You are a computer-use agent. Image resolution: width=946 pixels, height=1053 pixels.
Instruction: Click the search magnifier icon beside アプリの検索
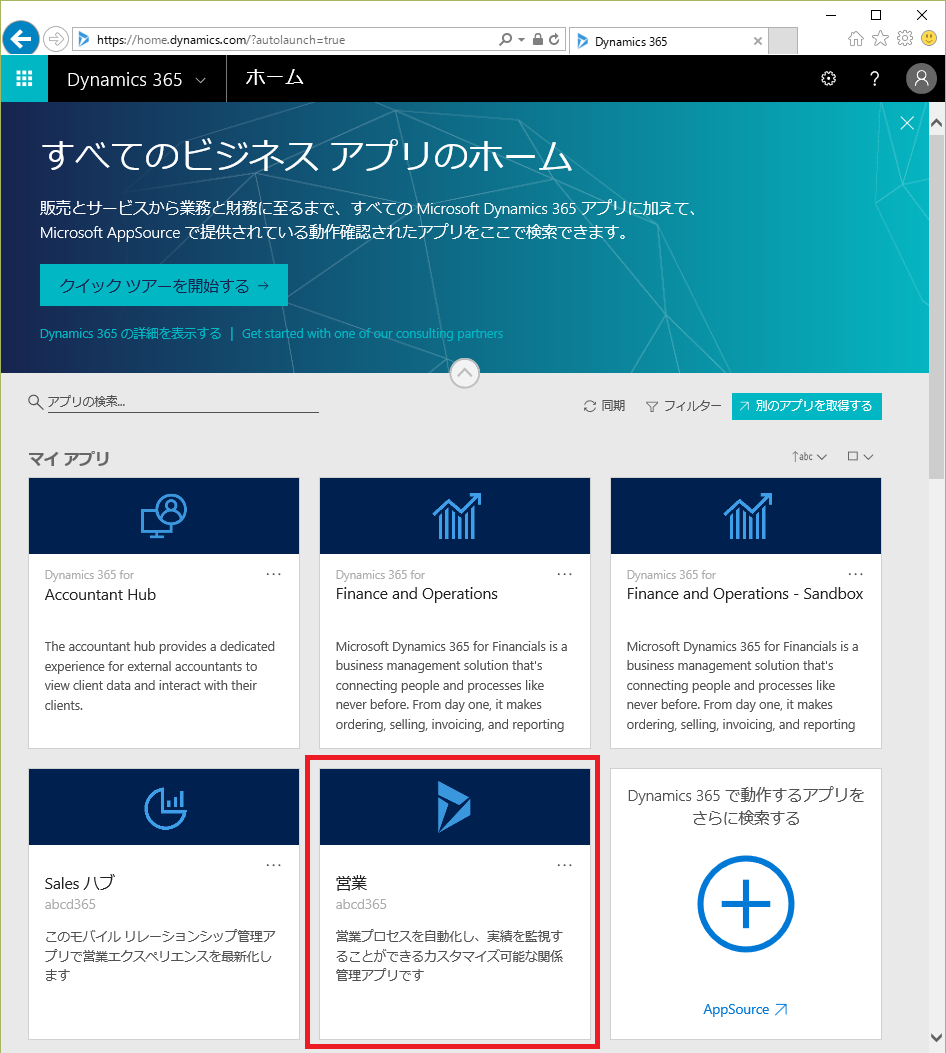coord(36,402)
